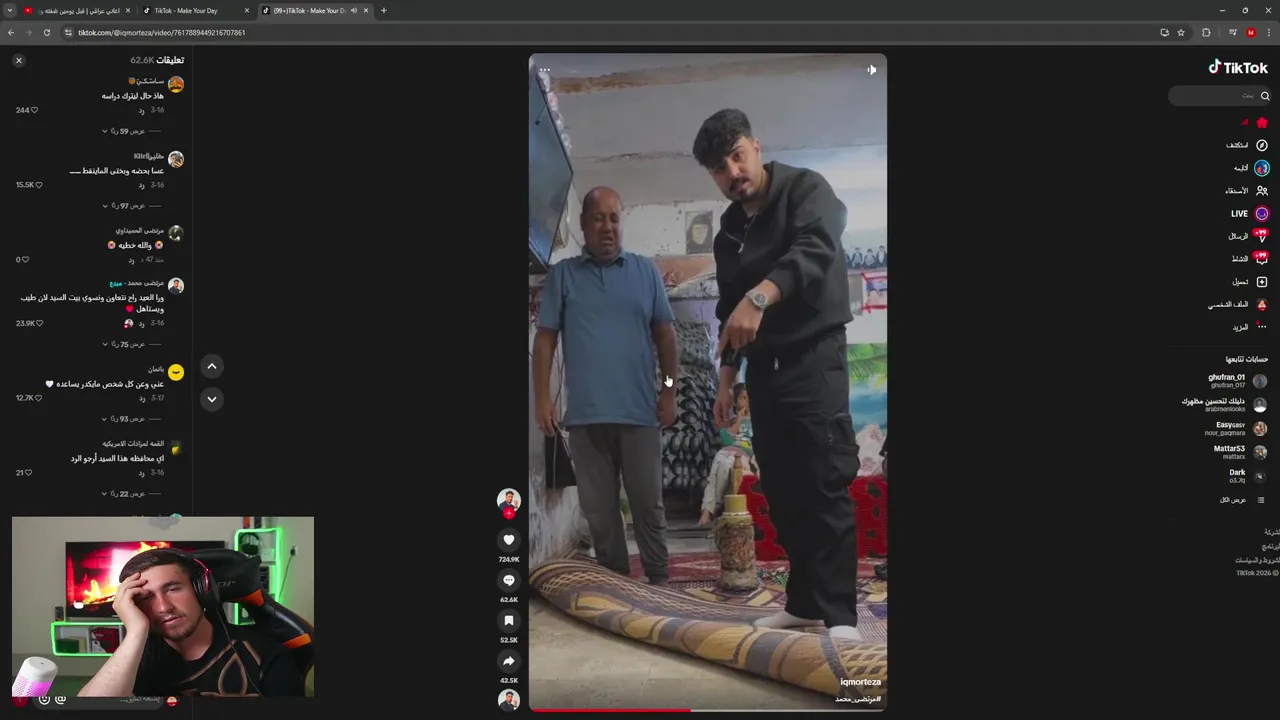Screen dimensions: 1280x720
Task: Open followed account ghufran_01
Action: (1237, 381)
